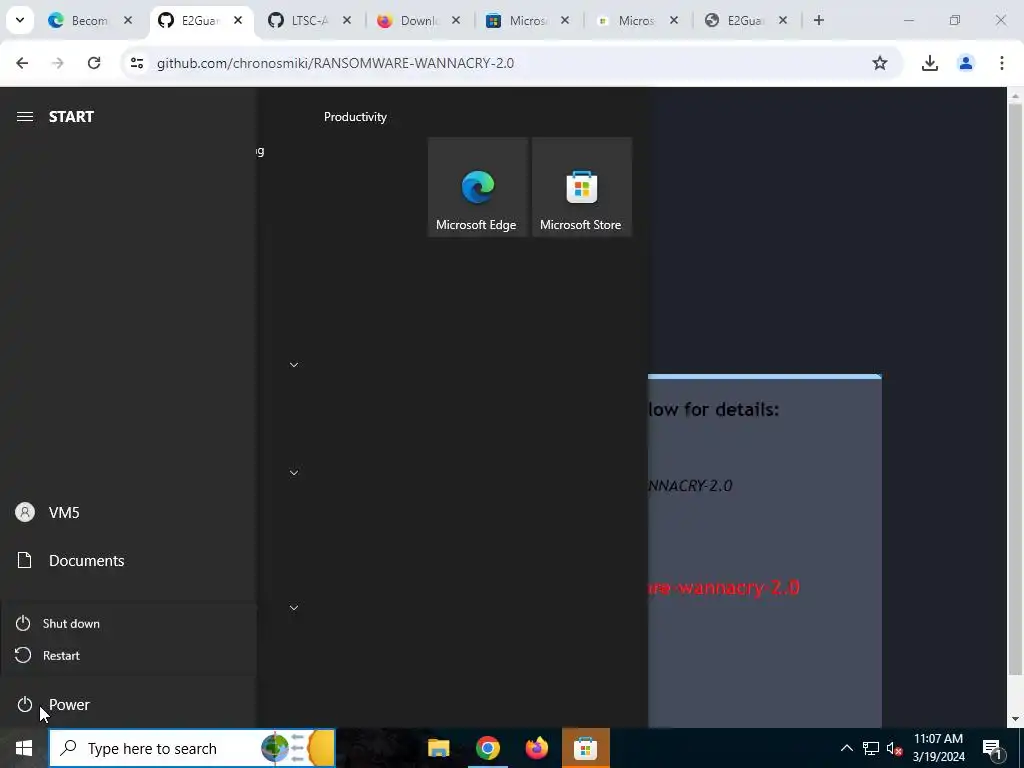Show hidden system tray icons

(x=846, y=748)
